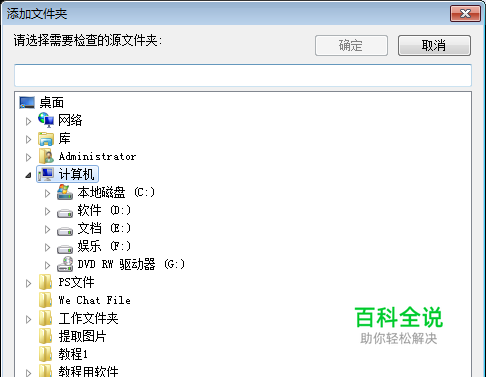This screenshot has width=486, height=377.
Task: Select the 娱乐 (F:) label
Action: coord(104,246)
